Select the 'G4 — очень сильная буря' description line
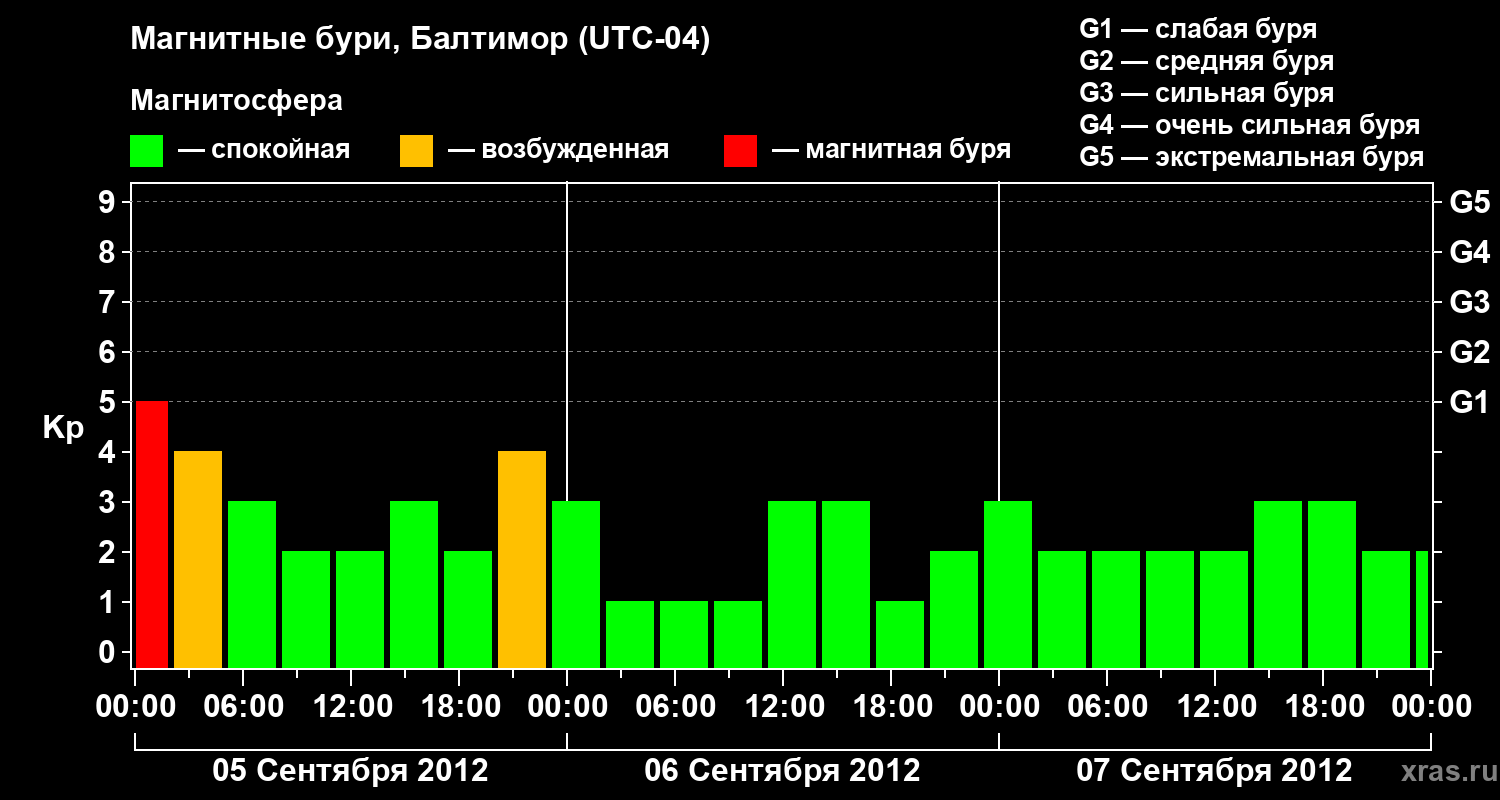This screenshot has height=800, width=1500. click(x=1250, y=125)
